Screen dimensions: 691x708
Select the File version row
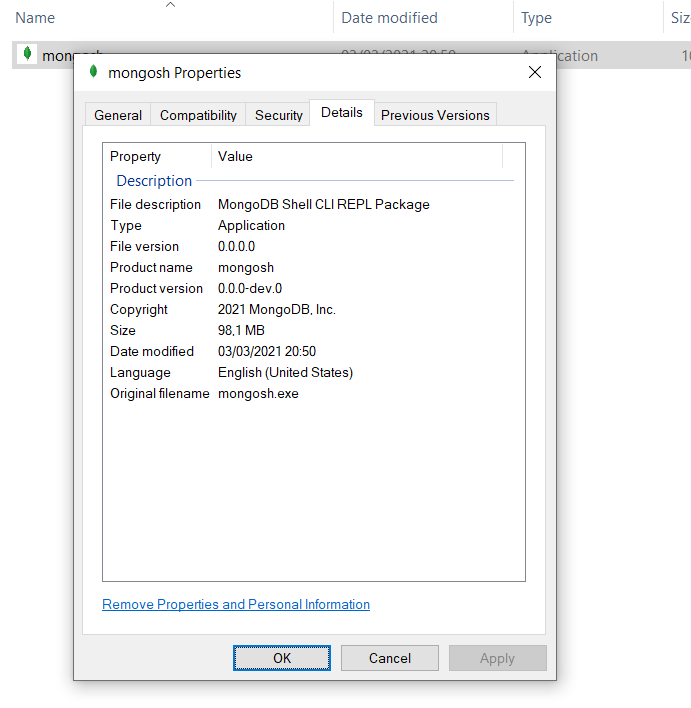pyautogui.click(x=312, y=247)
